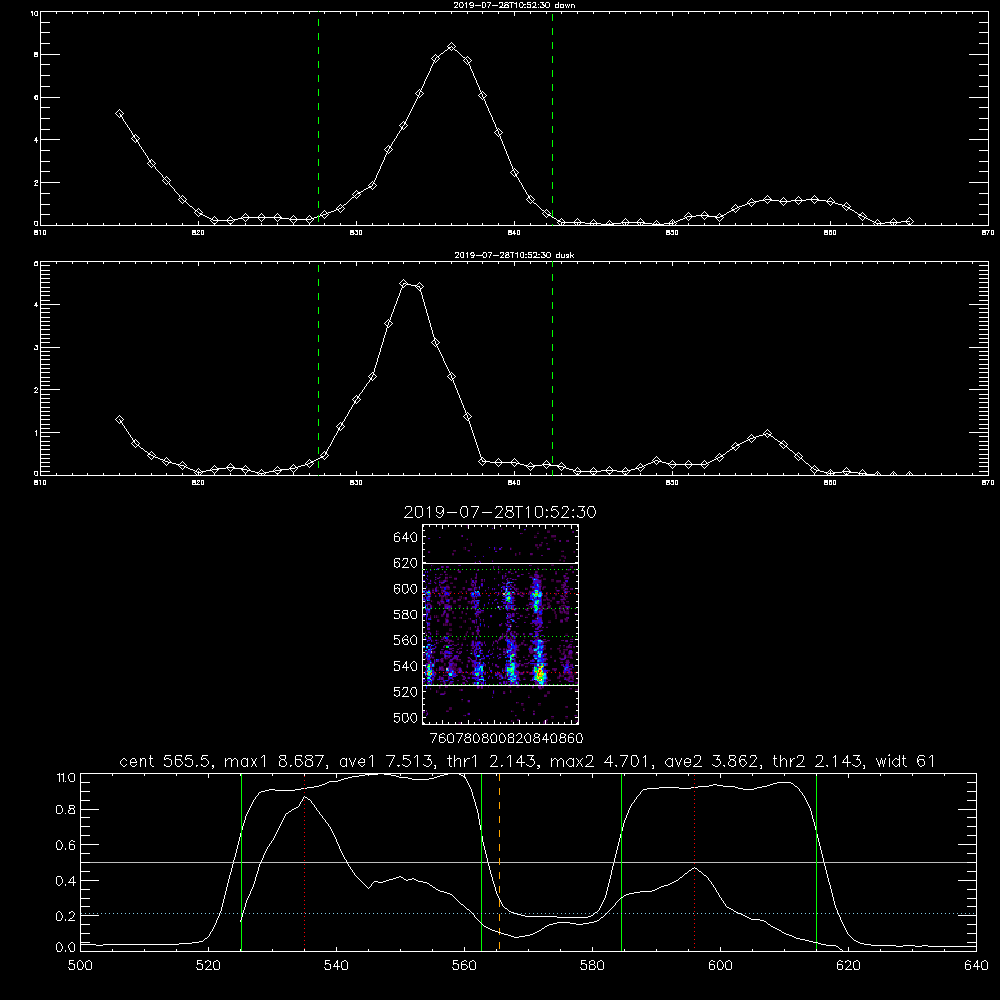Click the '830' label under the dusk plot

356,483
